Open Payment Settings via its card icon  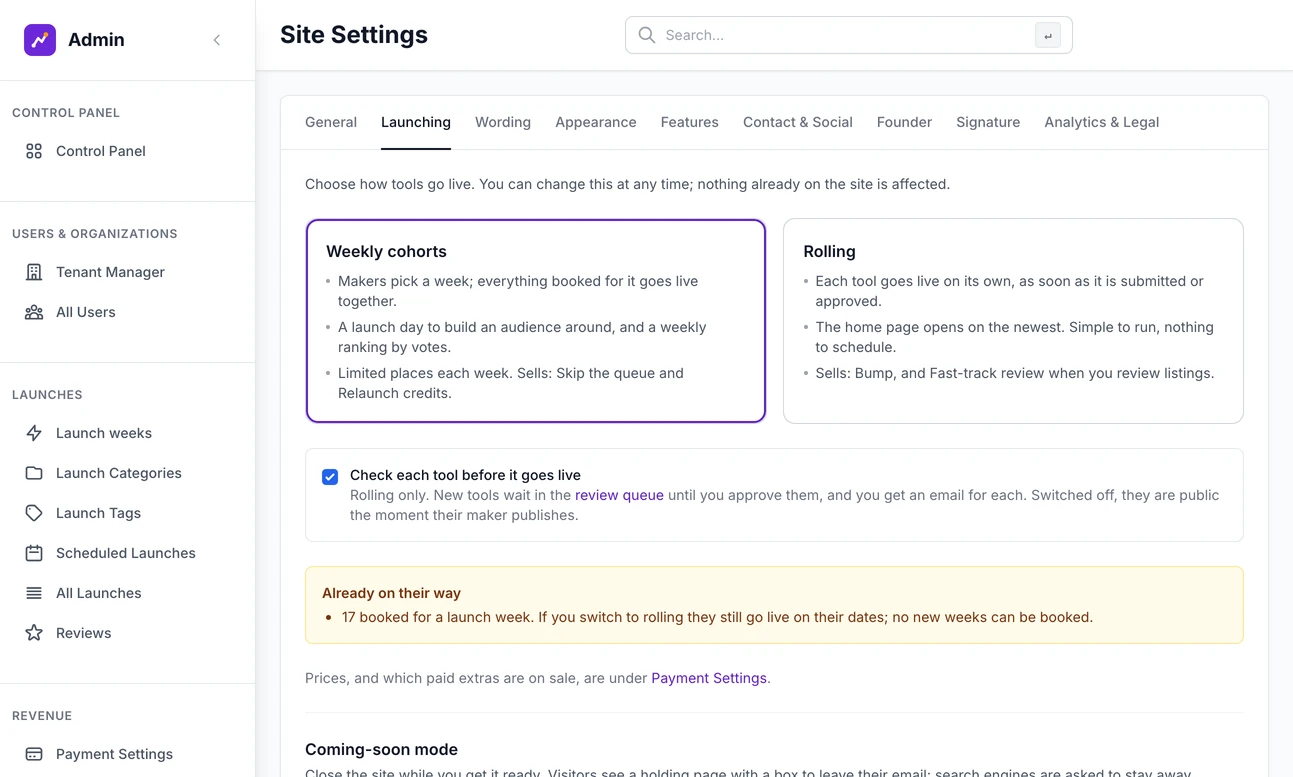[x=34, y=754]
